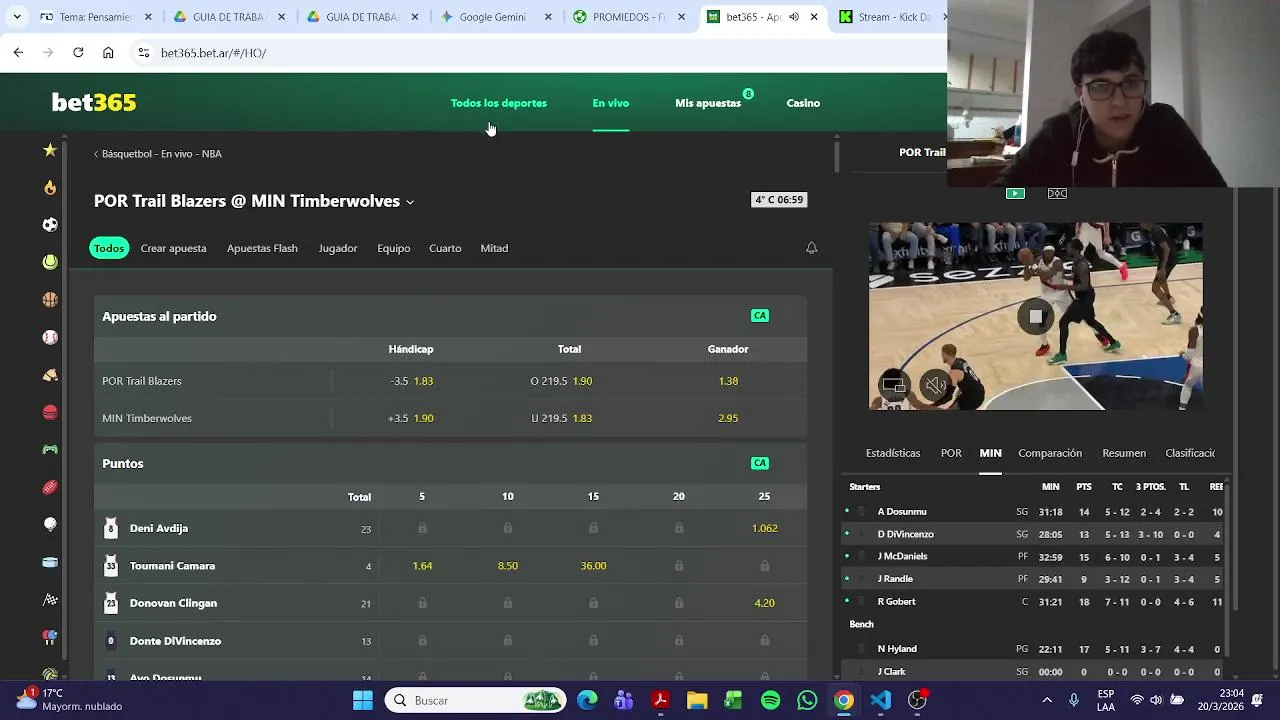
Task: Select the table tennis paddles icon
Action: point(50,637)
